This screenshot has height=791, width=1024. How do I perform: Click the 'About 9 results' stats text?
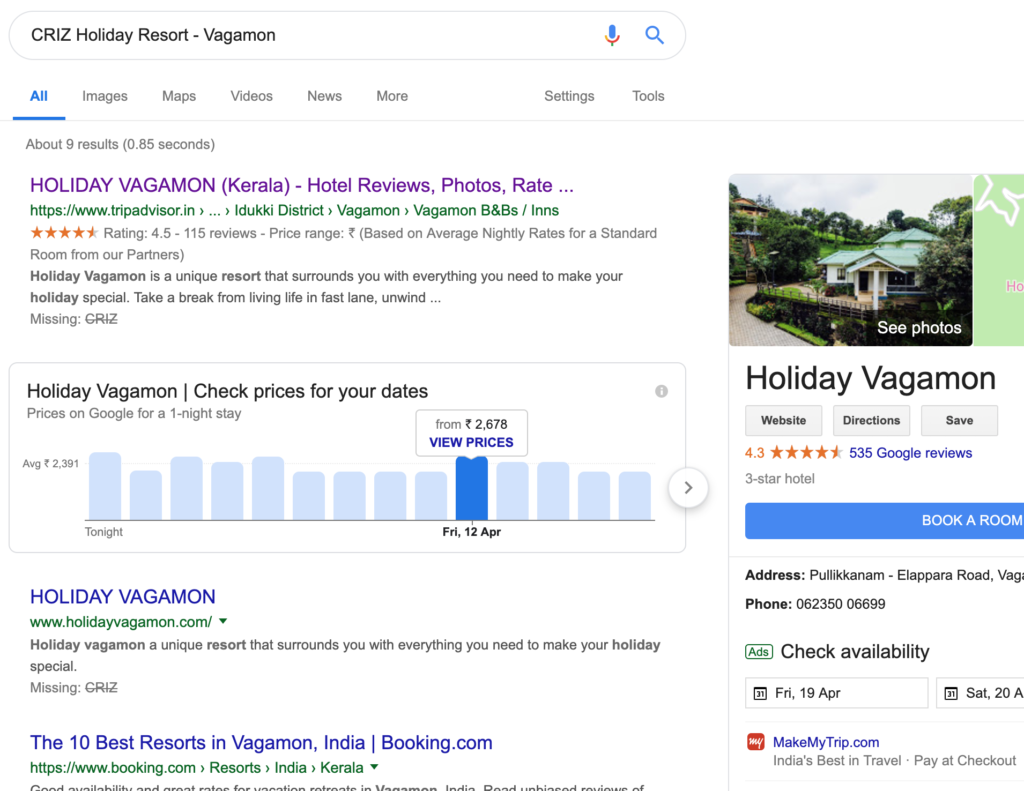[x=120, y=144]
